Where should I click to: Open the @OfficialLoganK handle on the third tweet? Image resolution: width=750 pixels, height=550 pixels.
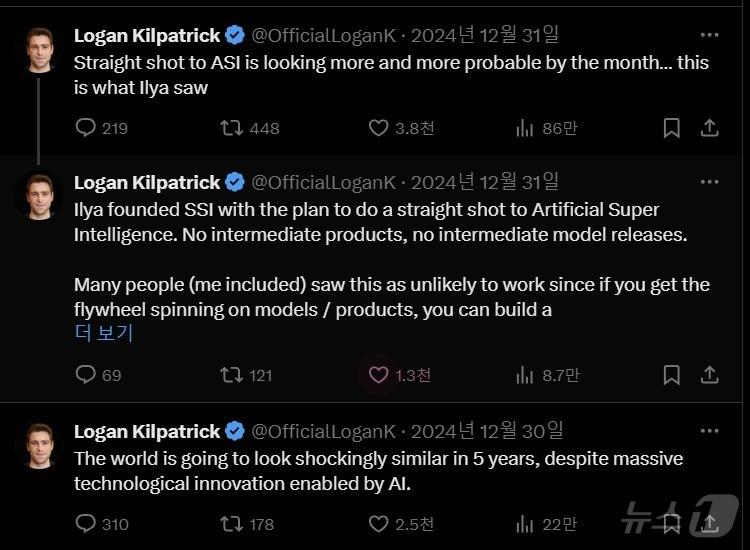click(323, 432)
